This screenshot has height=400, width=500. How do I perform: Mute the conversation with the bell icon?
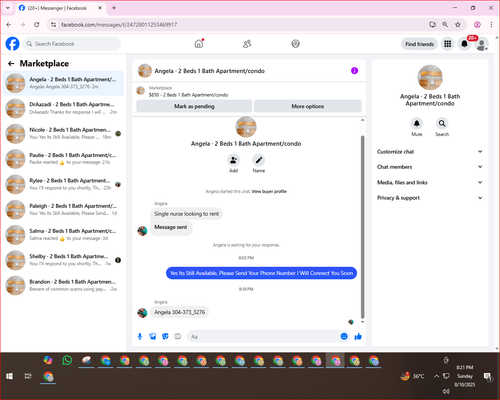(417, 123)
